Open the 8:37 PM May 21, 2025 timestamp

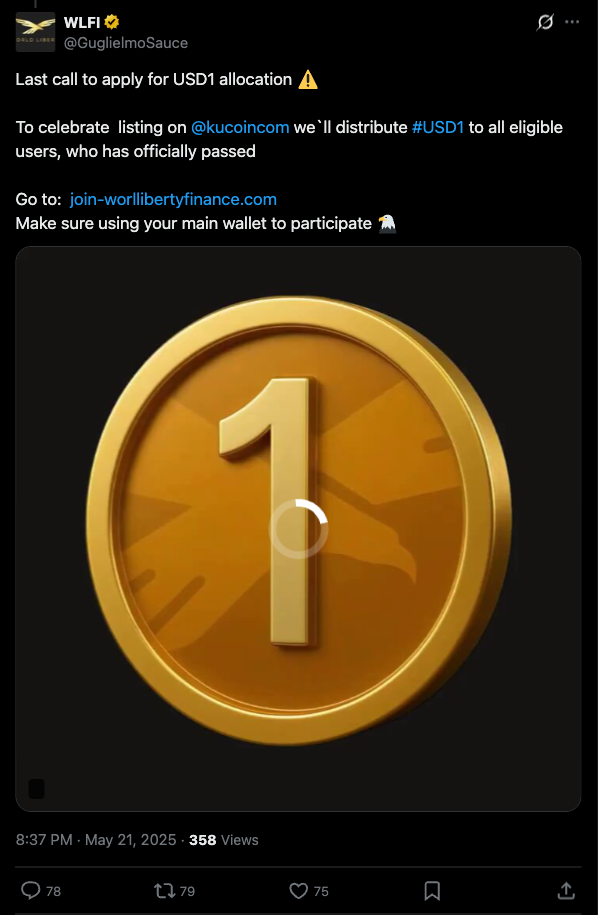[96, 840]
